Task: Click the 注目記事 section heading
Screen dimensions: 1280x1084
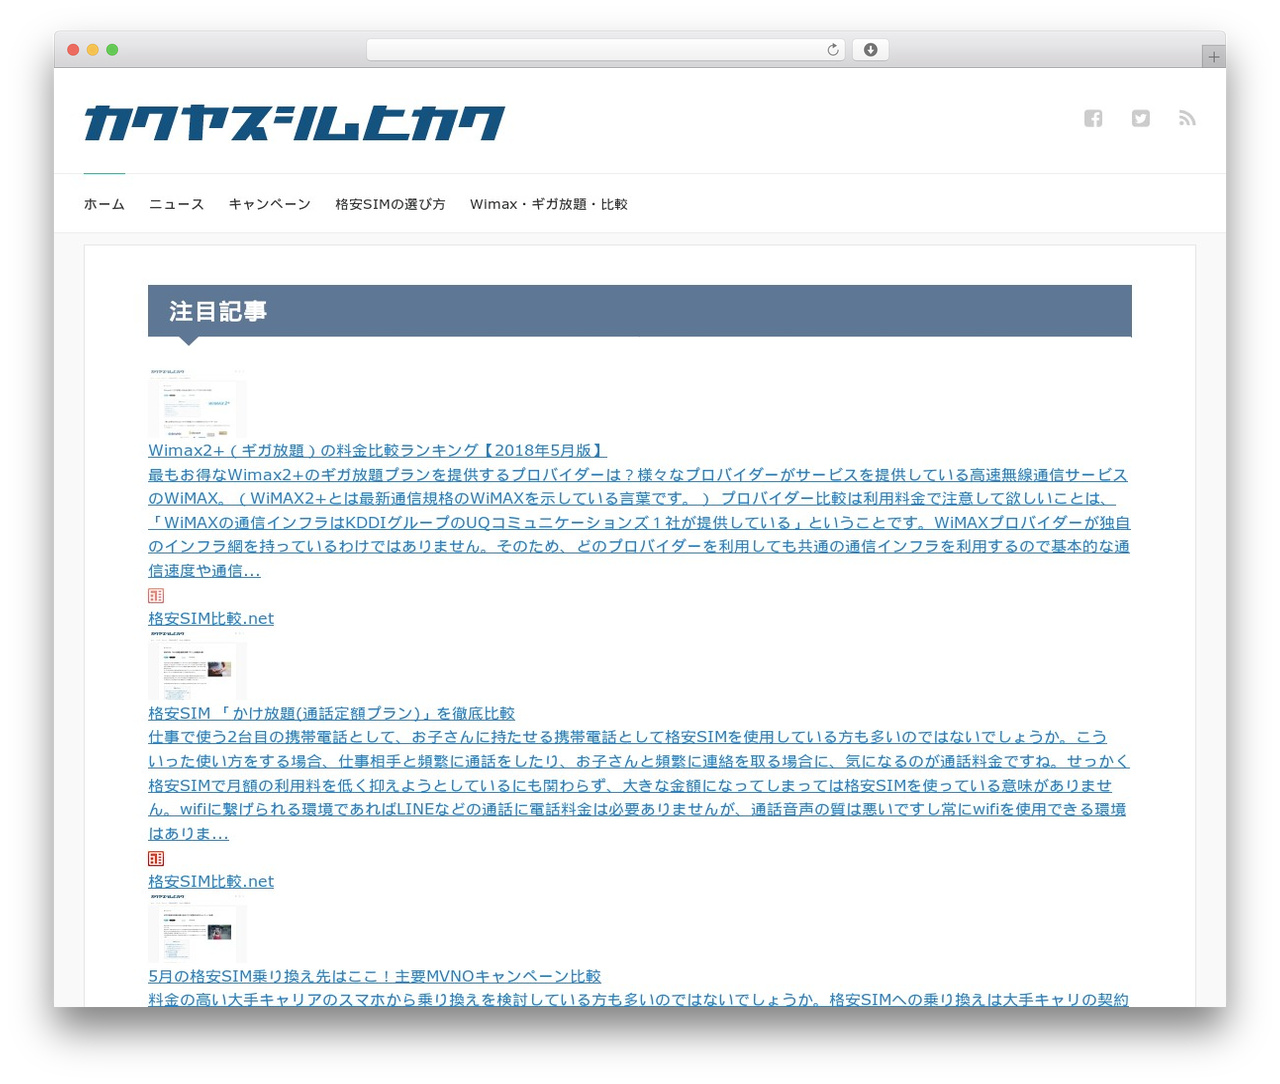Action: click(x=640, y=311)
